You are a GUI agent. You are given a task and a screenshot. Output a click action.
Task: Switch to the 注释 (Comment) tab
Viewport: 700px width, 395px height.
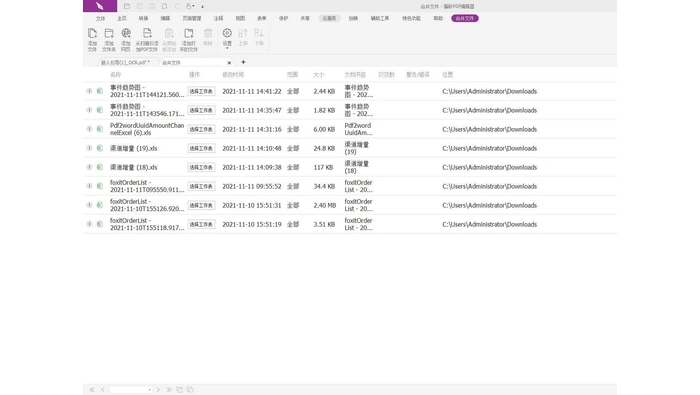tap(218, 18)
